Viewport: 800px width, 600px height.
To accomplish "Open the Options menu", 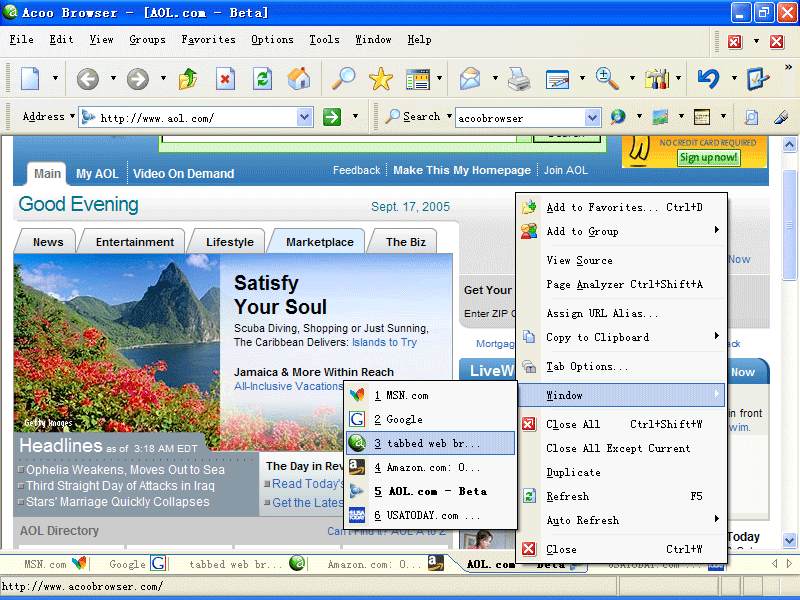I will (272, 40).
